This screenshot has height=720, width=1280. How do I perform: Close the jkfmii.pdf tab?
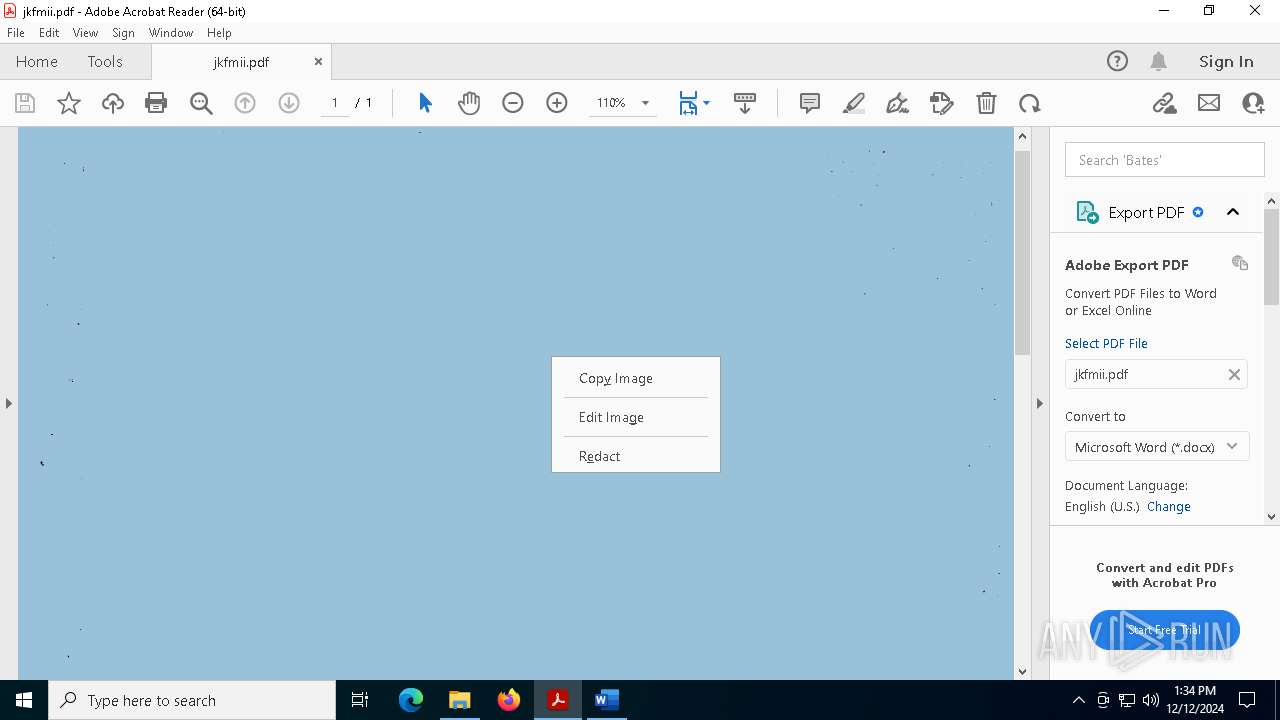coord(318,61)
